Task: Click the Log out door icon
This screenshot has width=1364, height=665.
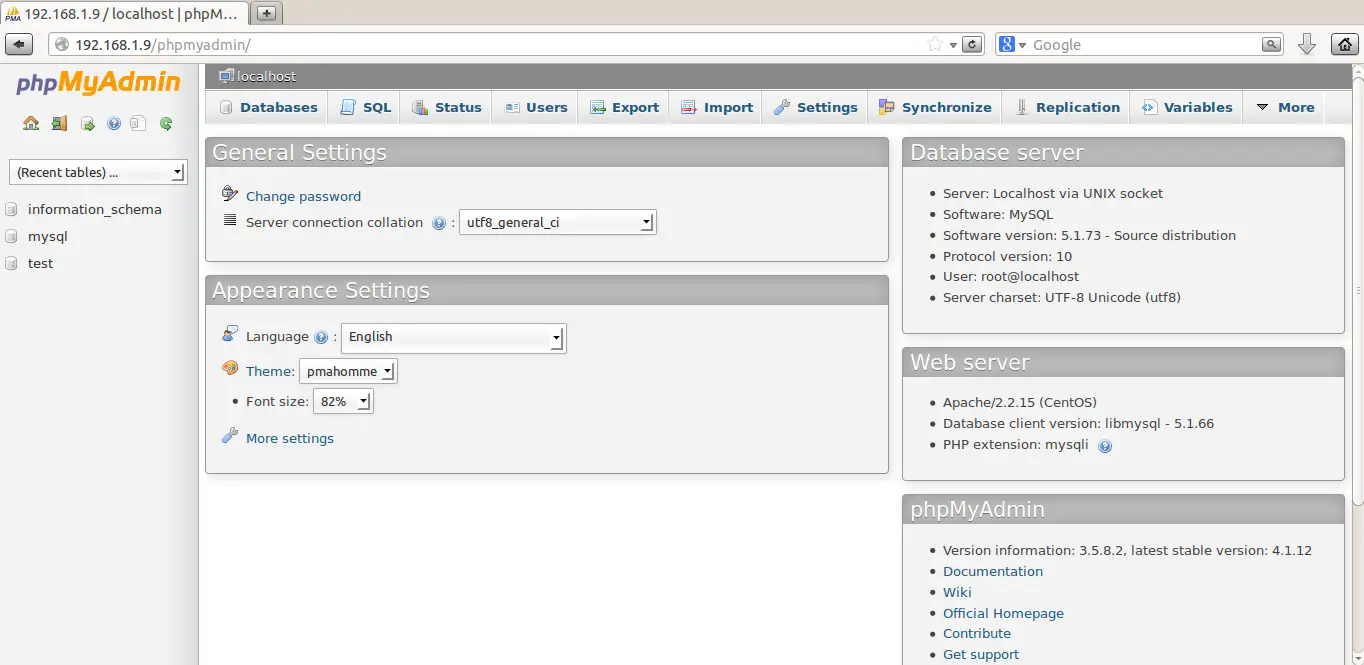Action: pos(59,123)
